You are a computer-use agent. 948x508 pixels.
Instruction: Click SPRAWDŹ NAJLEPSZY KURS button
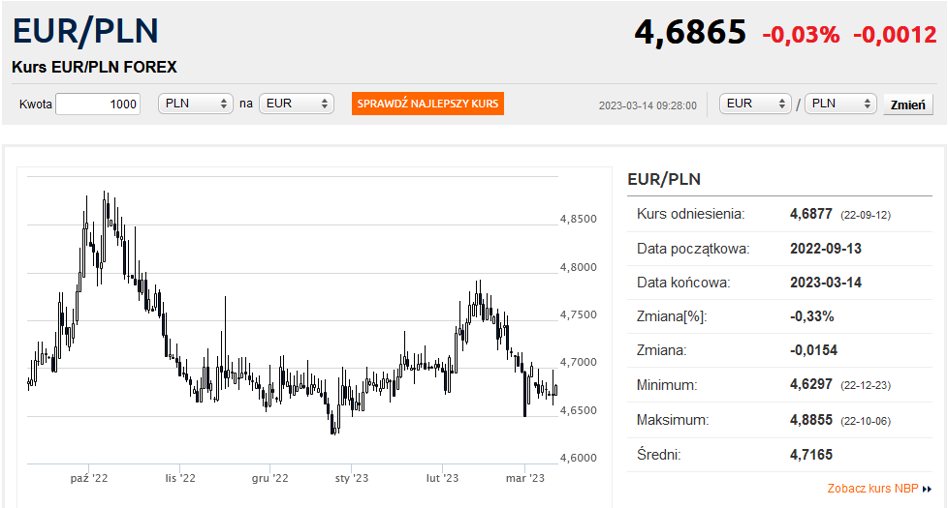click(427, 103)
